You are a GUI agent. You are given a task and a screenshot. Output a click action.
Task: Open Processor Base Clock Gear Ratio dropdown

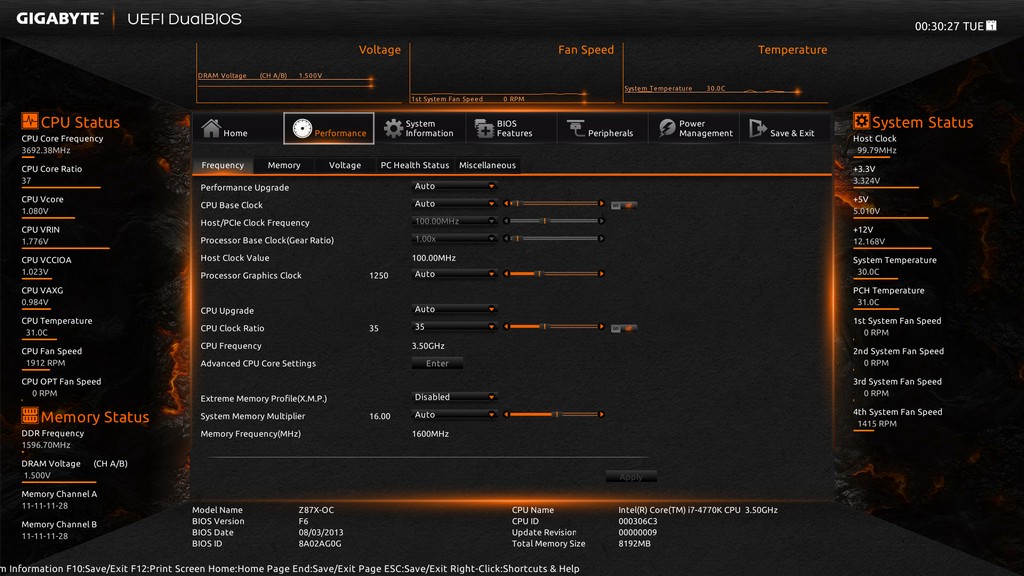click(x=455, y=238)
